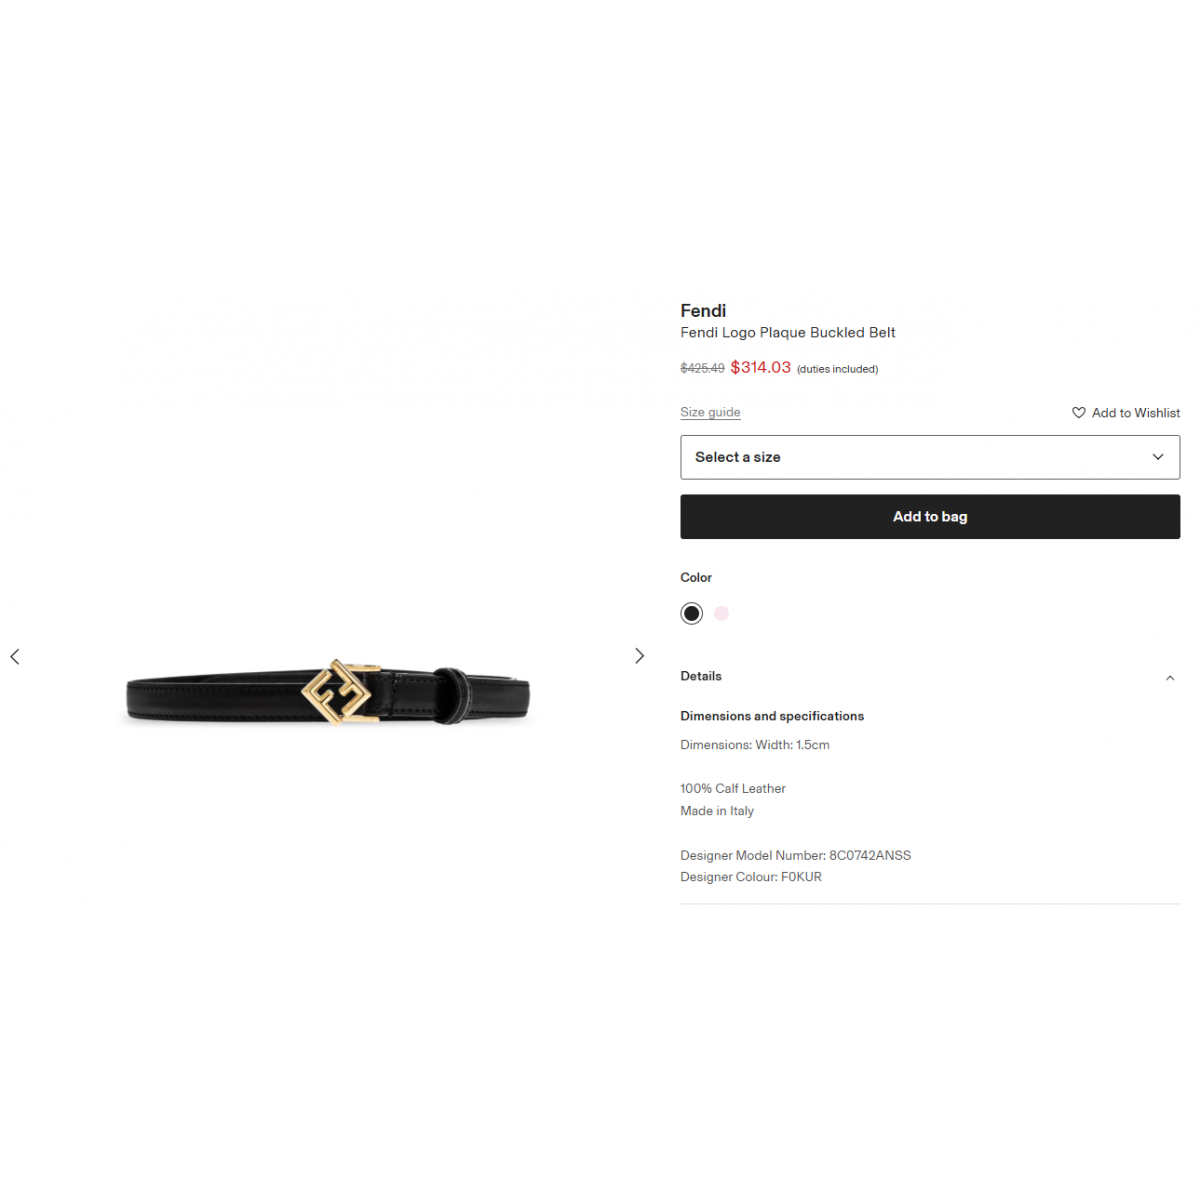
Task: Open the Size guide link
Action: tap(710, 412)
